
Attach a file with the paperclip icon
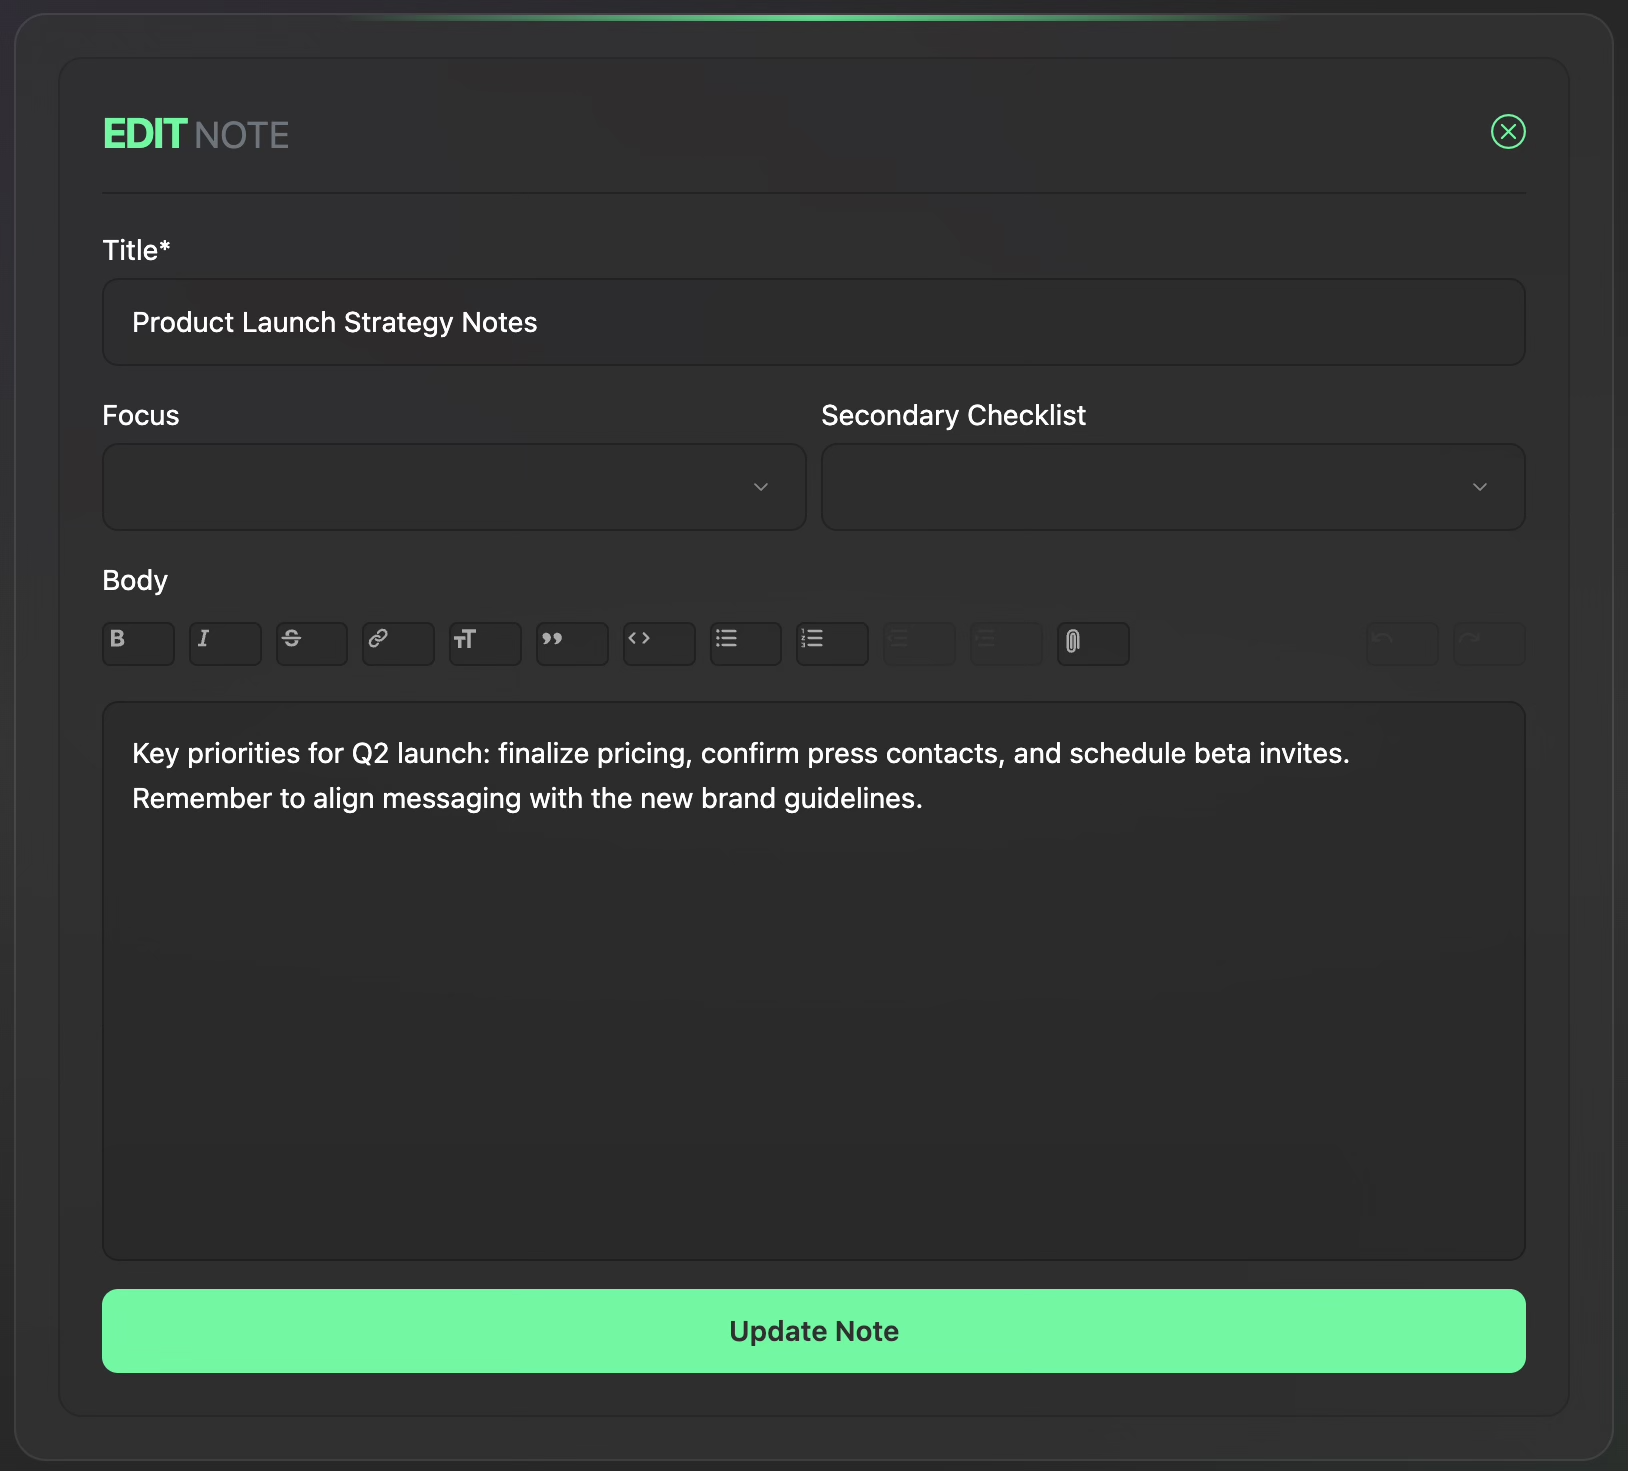tap(1093, 643)
